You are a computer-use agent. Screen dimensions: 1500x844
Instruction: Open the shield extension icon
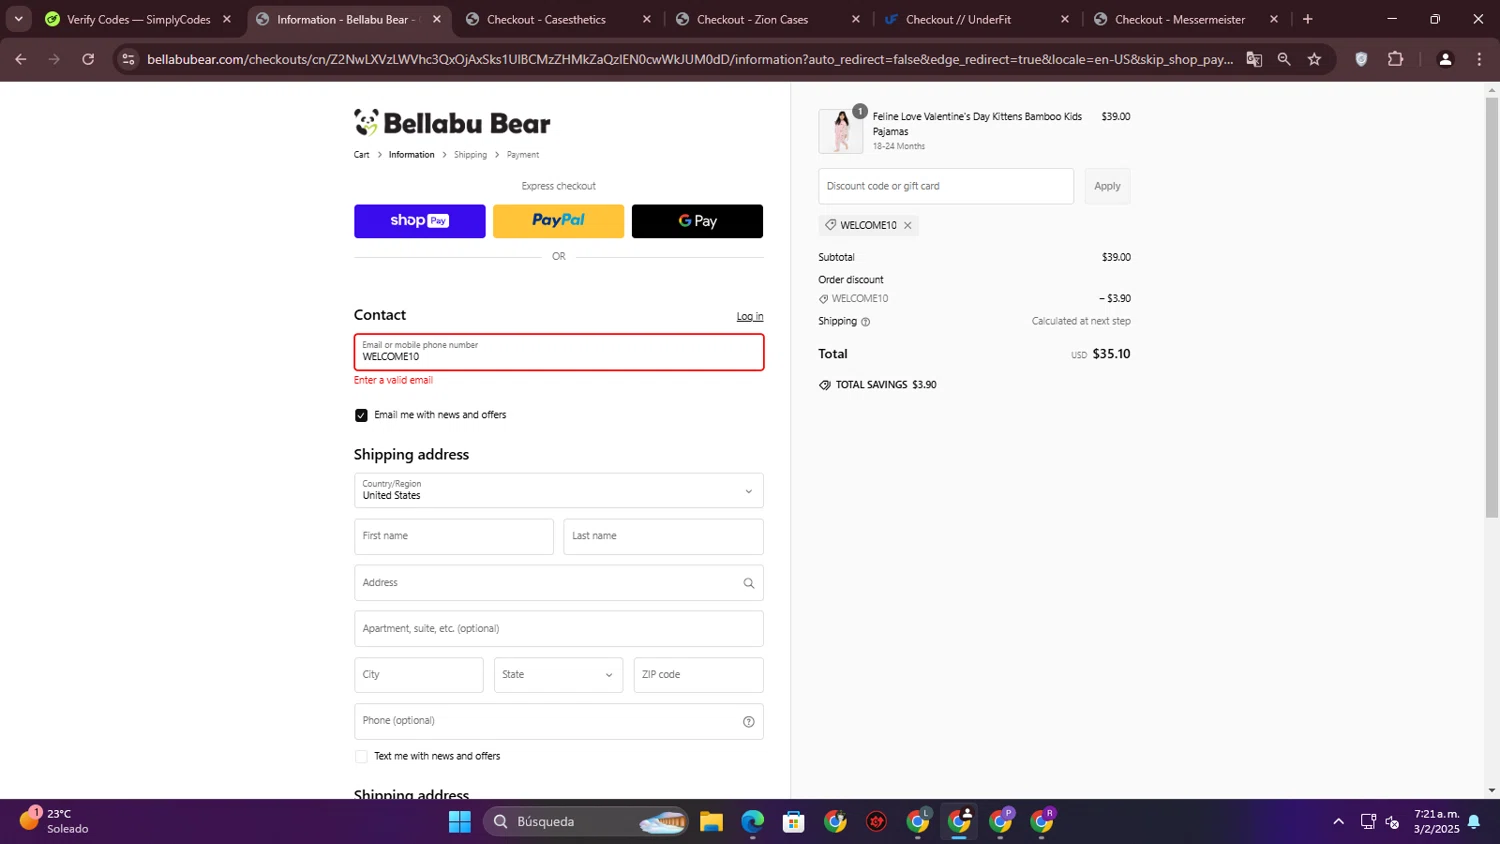(1361, 59)
